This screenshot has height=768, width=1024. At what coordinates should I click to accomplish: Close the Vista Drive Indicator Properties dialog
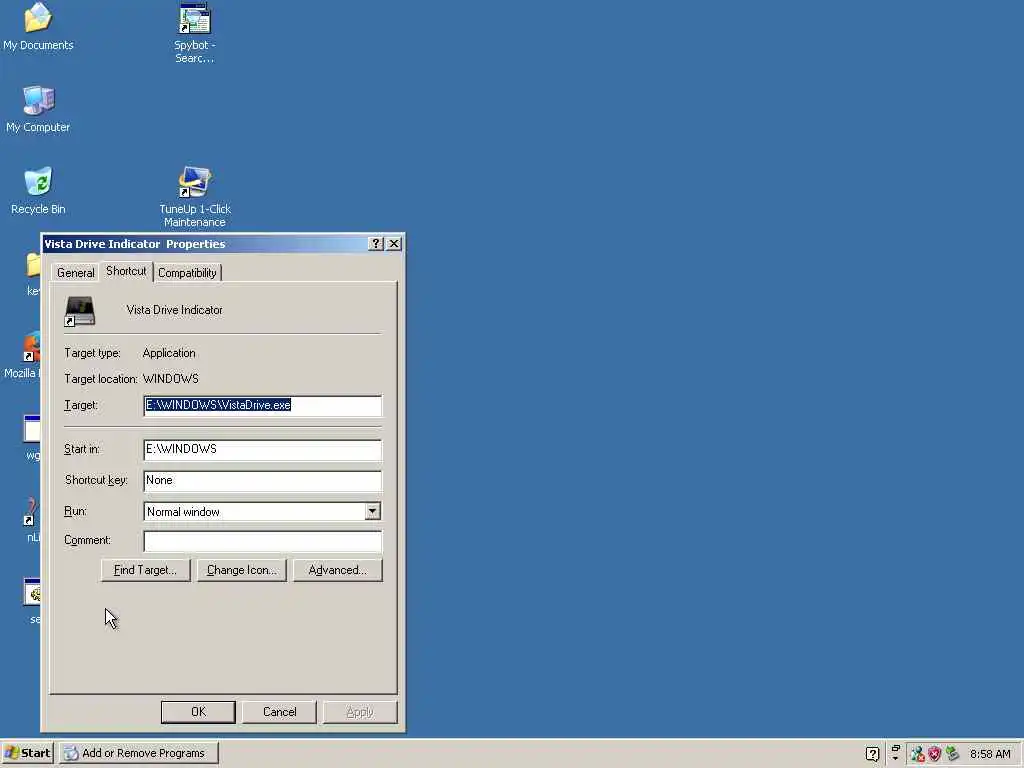click(x=394, y=244)
